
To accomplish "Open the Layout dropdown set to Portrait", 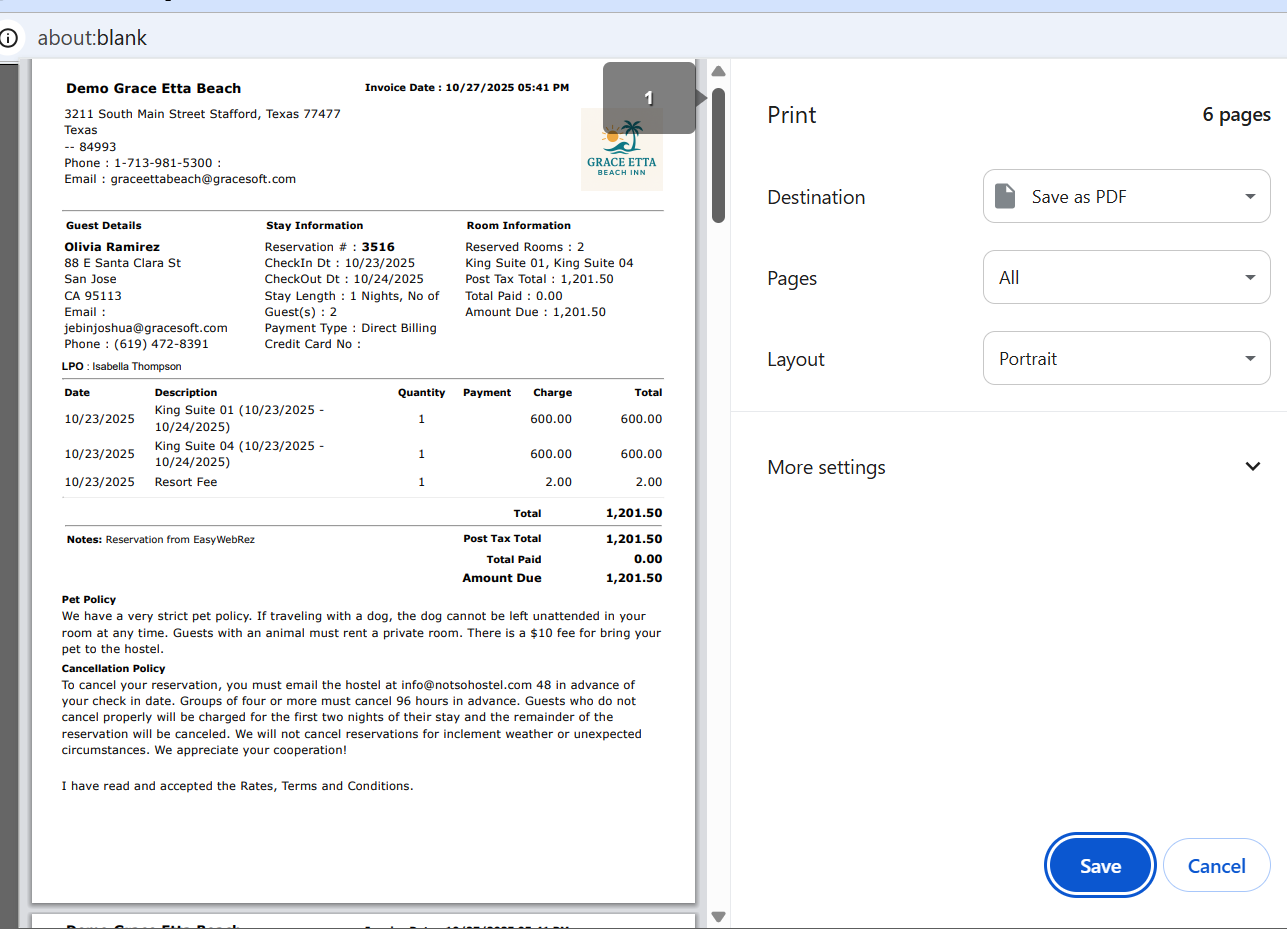I will click(1127, 358).
